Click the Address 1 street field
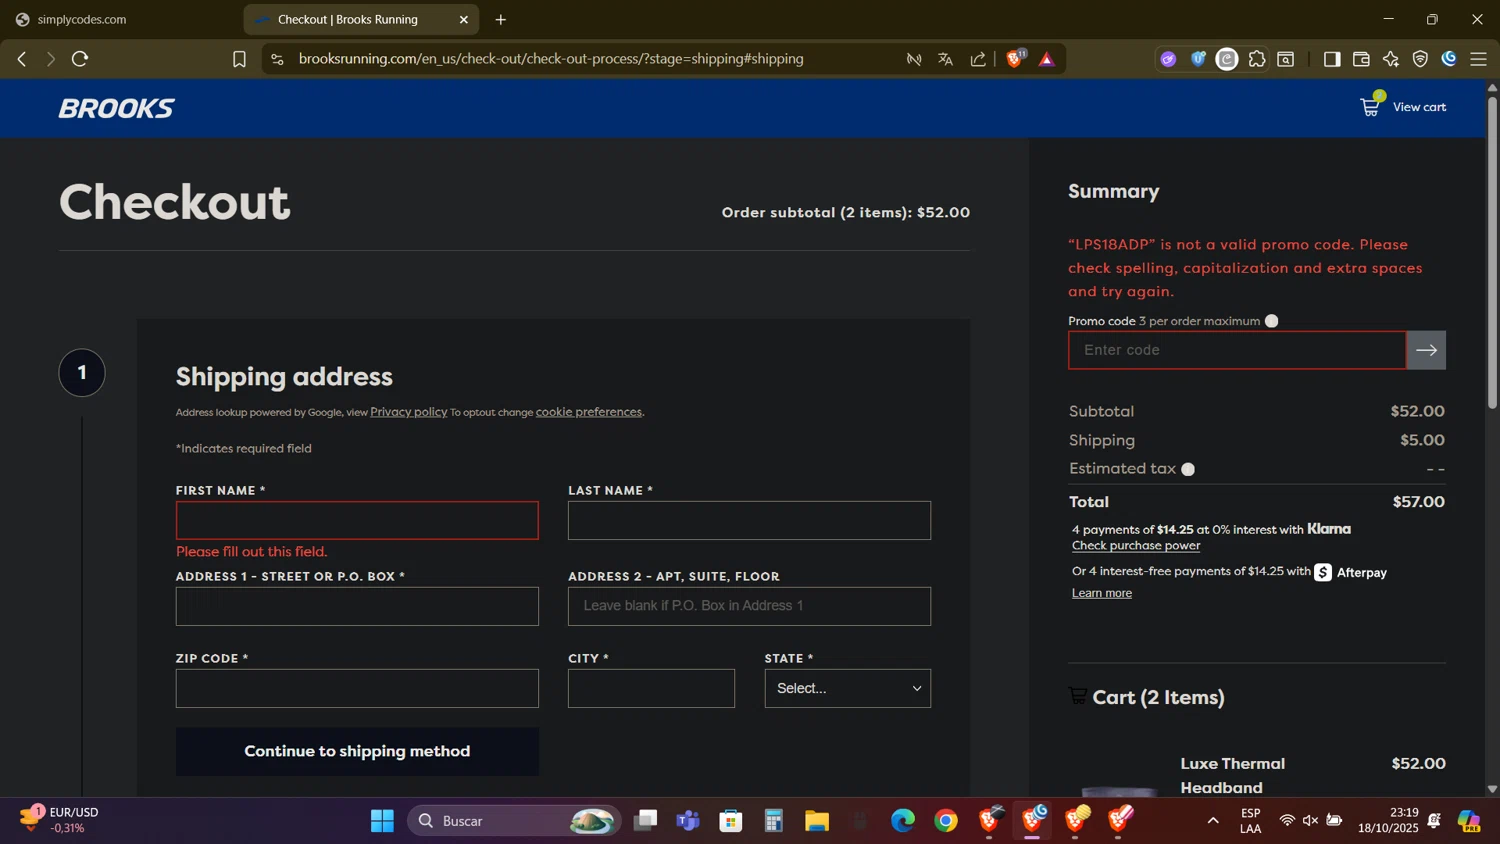The image size is (1500, 844). pyautogui.click(x=357, y=606)
